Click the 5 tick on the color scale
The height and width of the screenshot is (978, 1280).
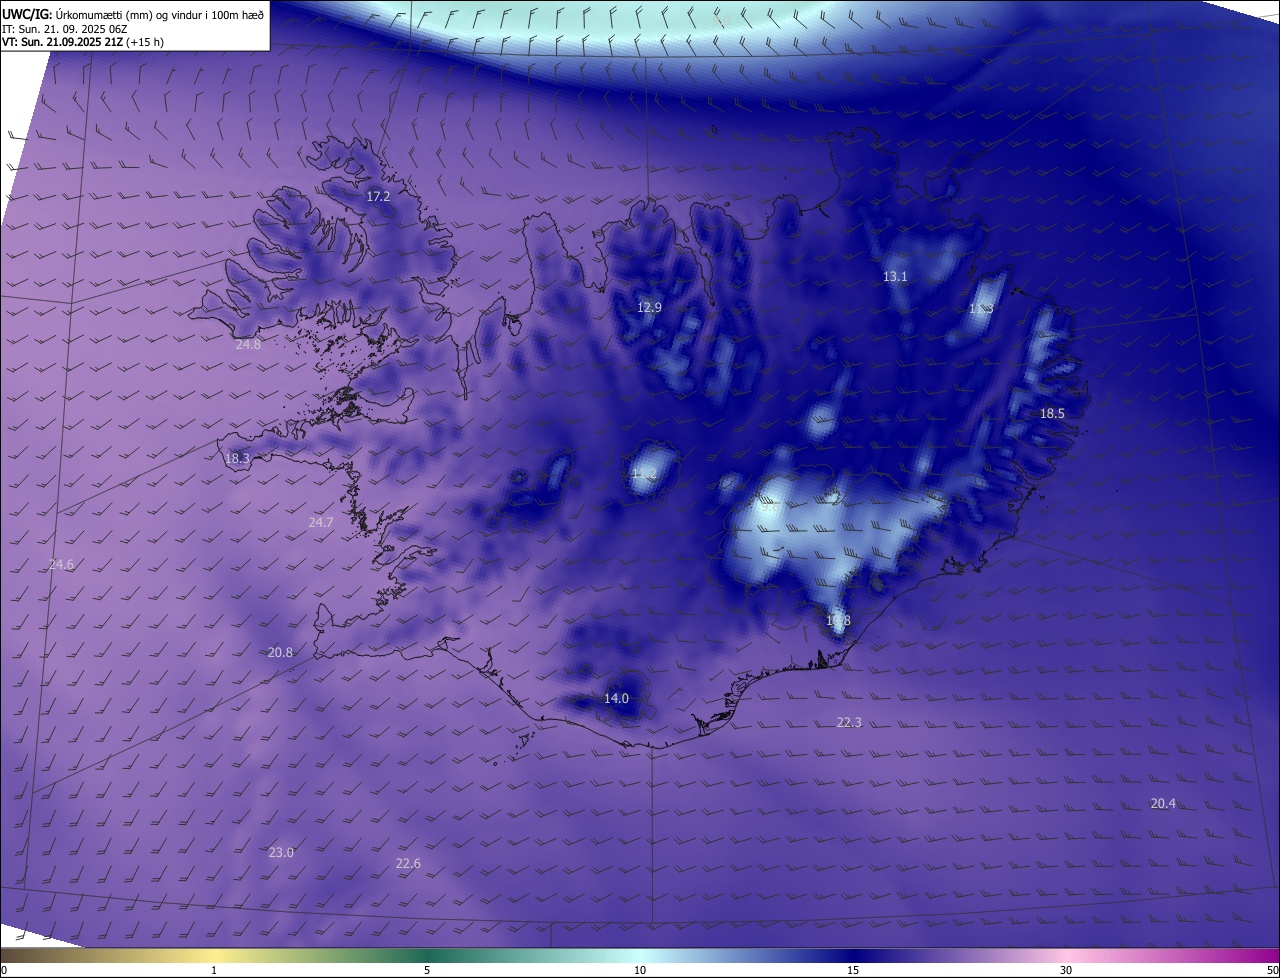[427, 970]
